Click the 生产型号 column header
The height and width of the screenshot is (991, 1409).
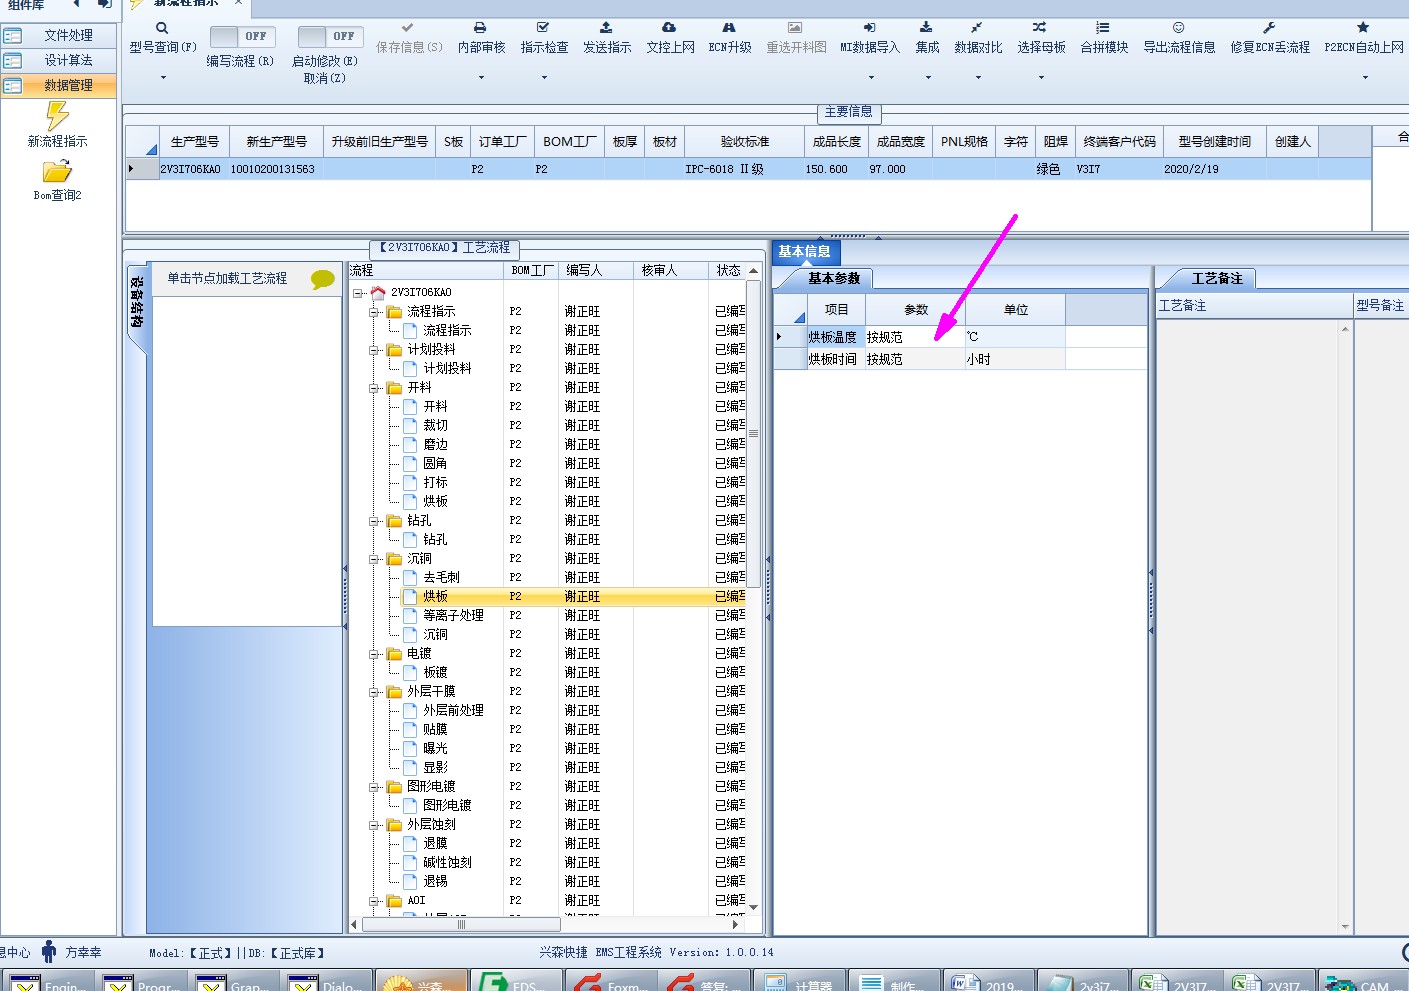click(x=195, y=142)
